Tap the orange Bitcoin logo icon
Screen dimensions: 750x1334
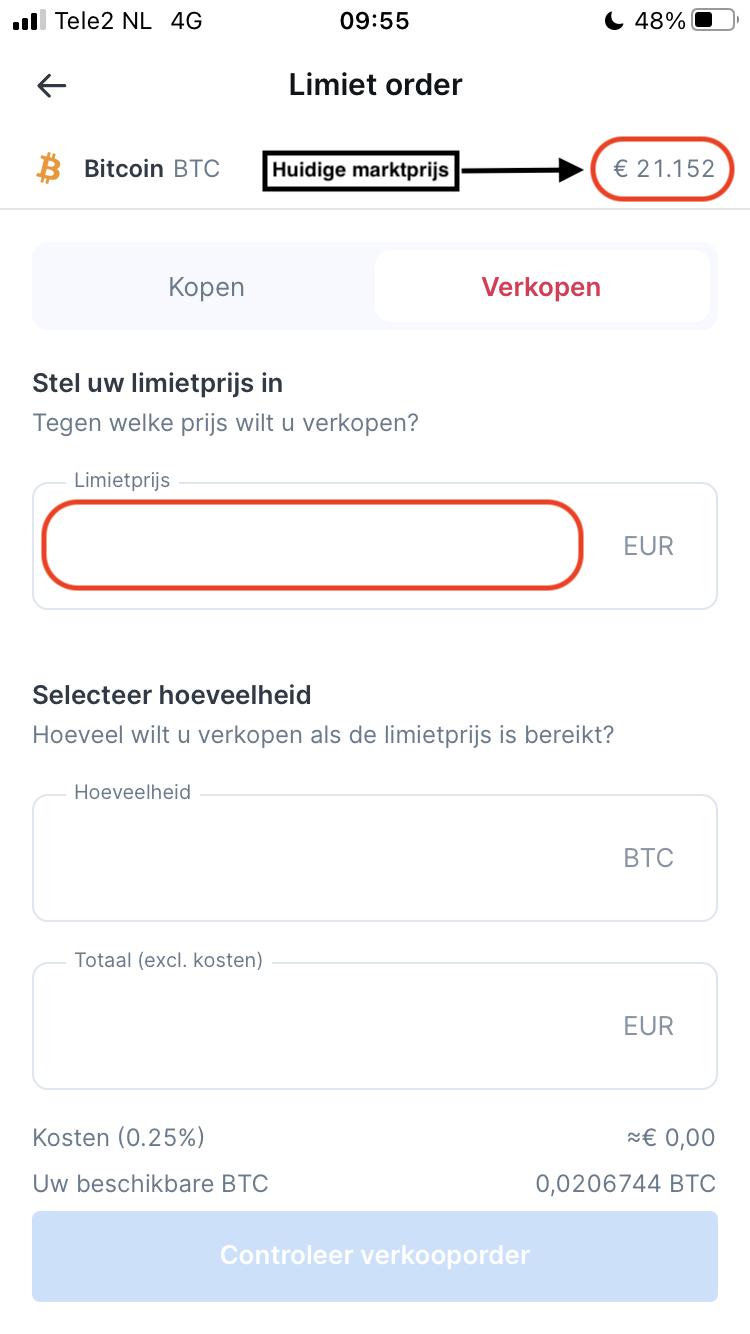tap(49, 168)
